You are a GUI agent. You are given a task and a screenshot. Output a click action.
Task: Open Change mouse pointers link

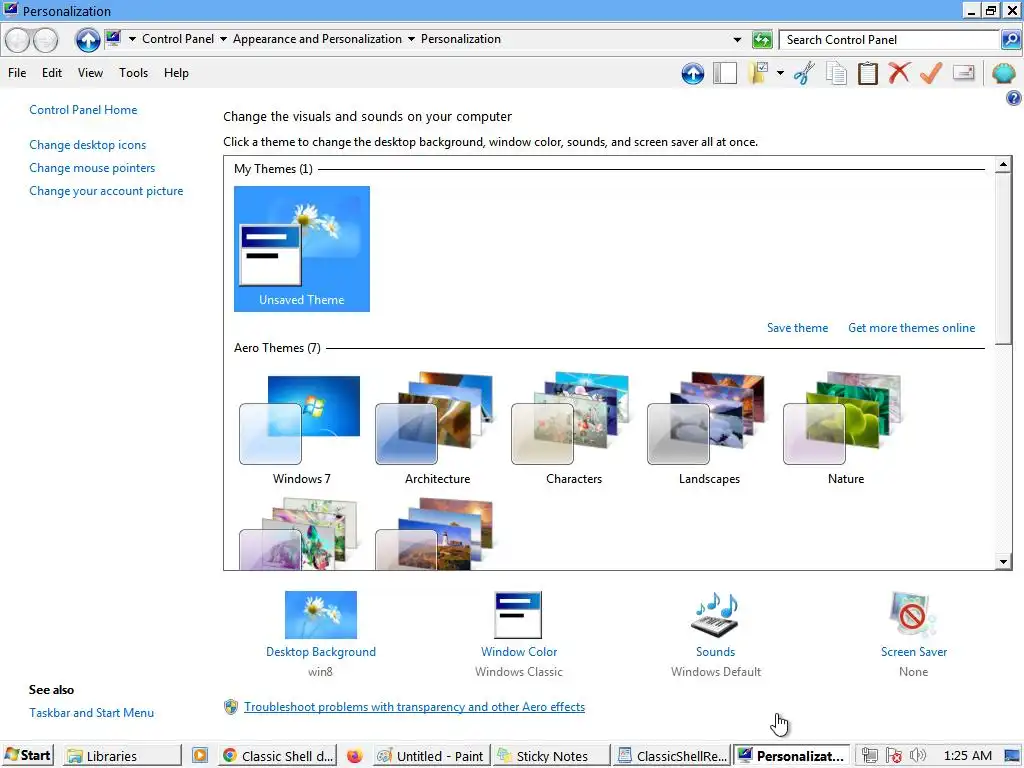coord(92,168)
